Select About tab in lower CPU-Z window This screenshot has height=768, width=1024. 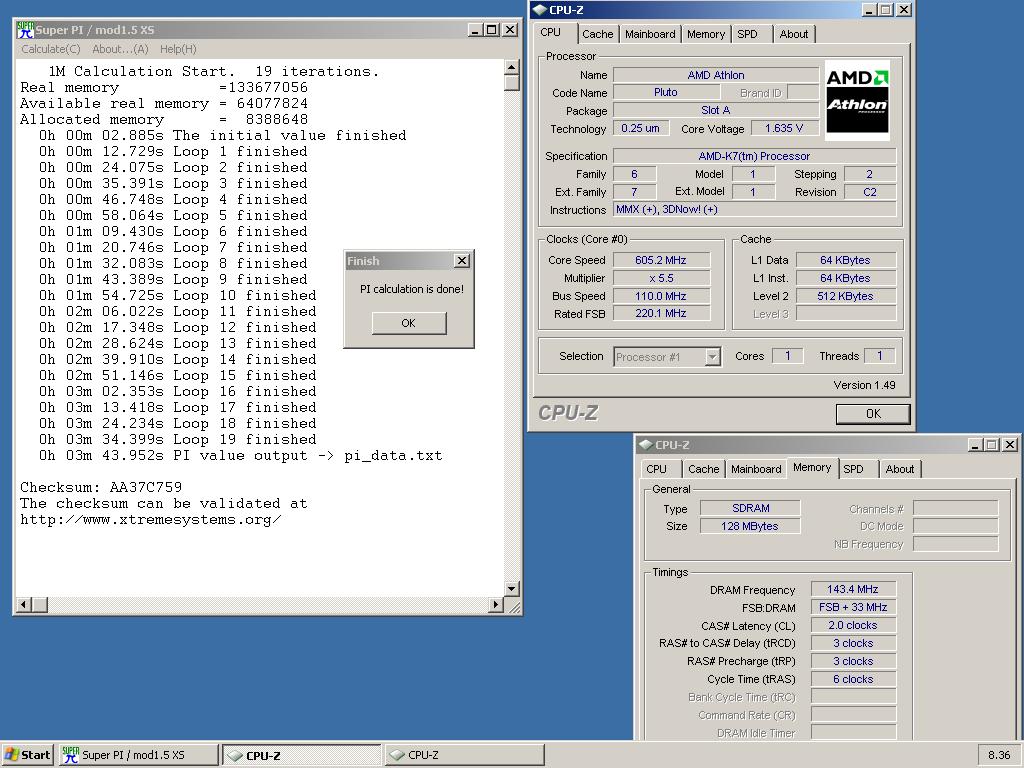tap(899, 469)
